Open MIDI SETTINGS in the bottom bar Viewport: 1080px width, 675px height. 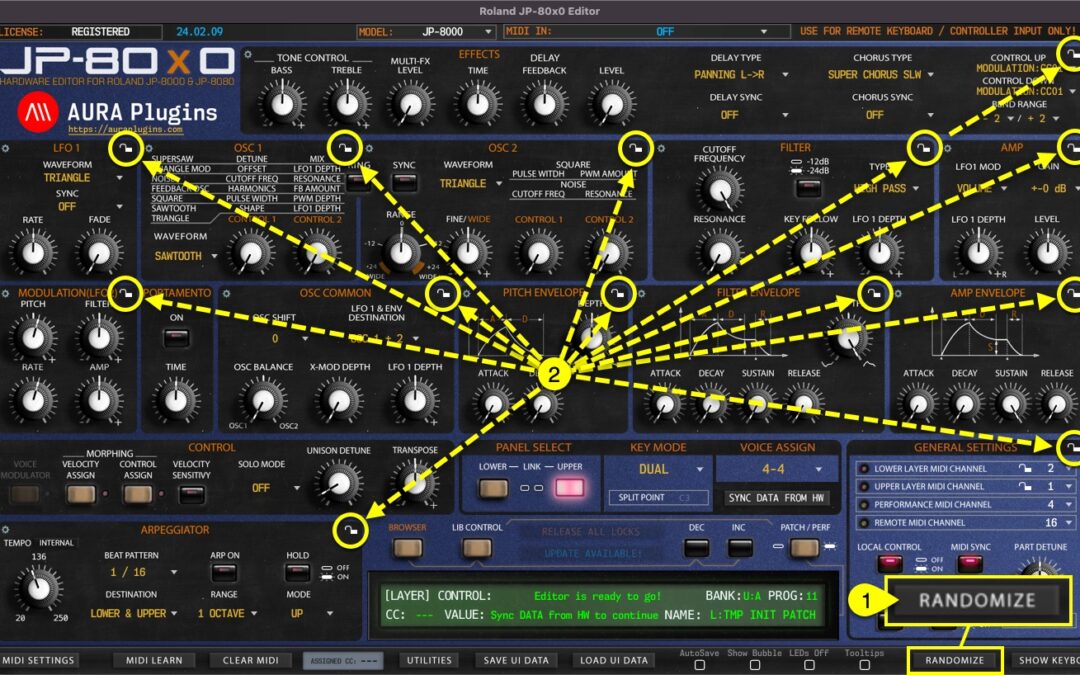(40, 660)
